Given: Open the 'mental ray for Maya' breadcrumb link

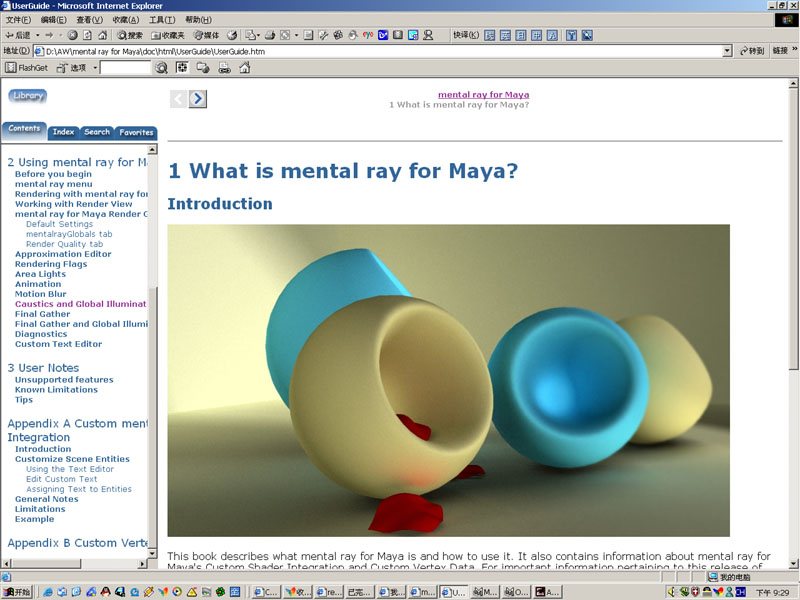Looking at the screenshot, I should [x=483, y=94].
